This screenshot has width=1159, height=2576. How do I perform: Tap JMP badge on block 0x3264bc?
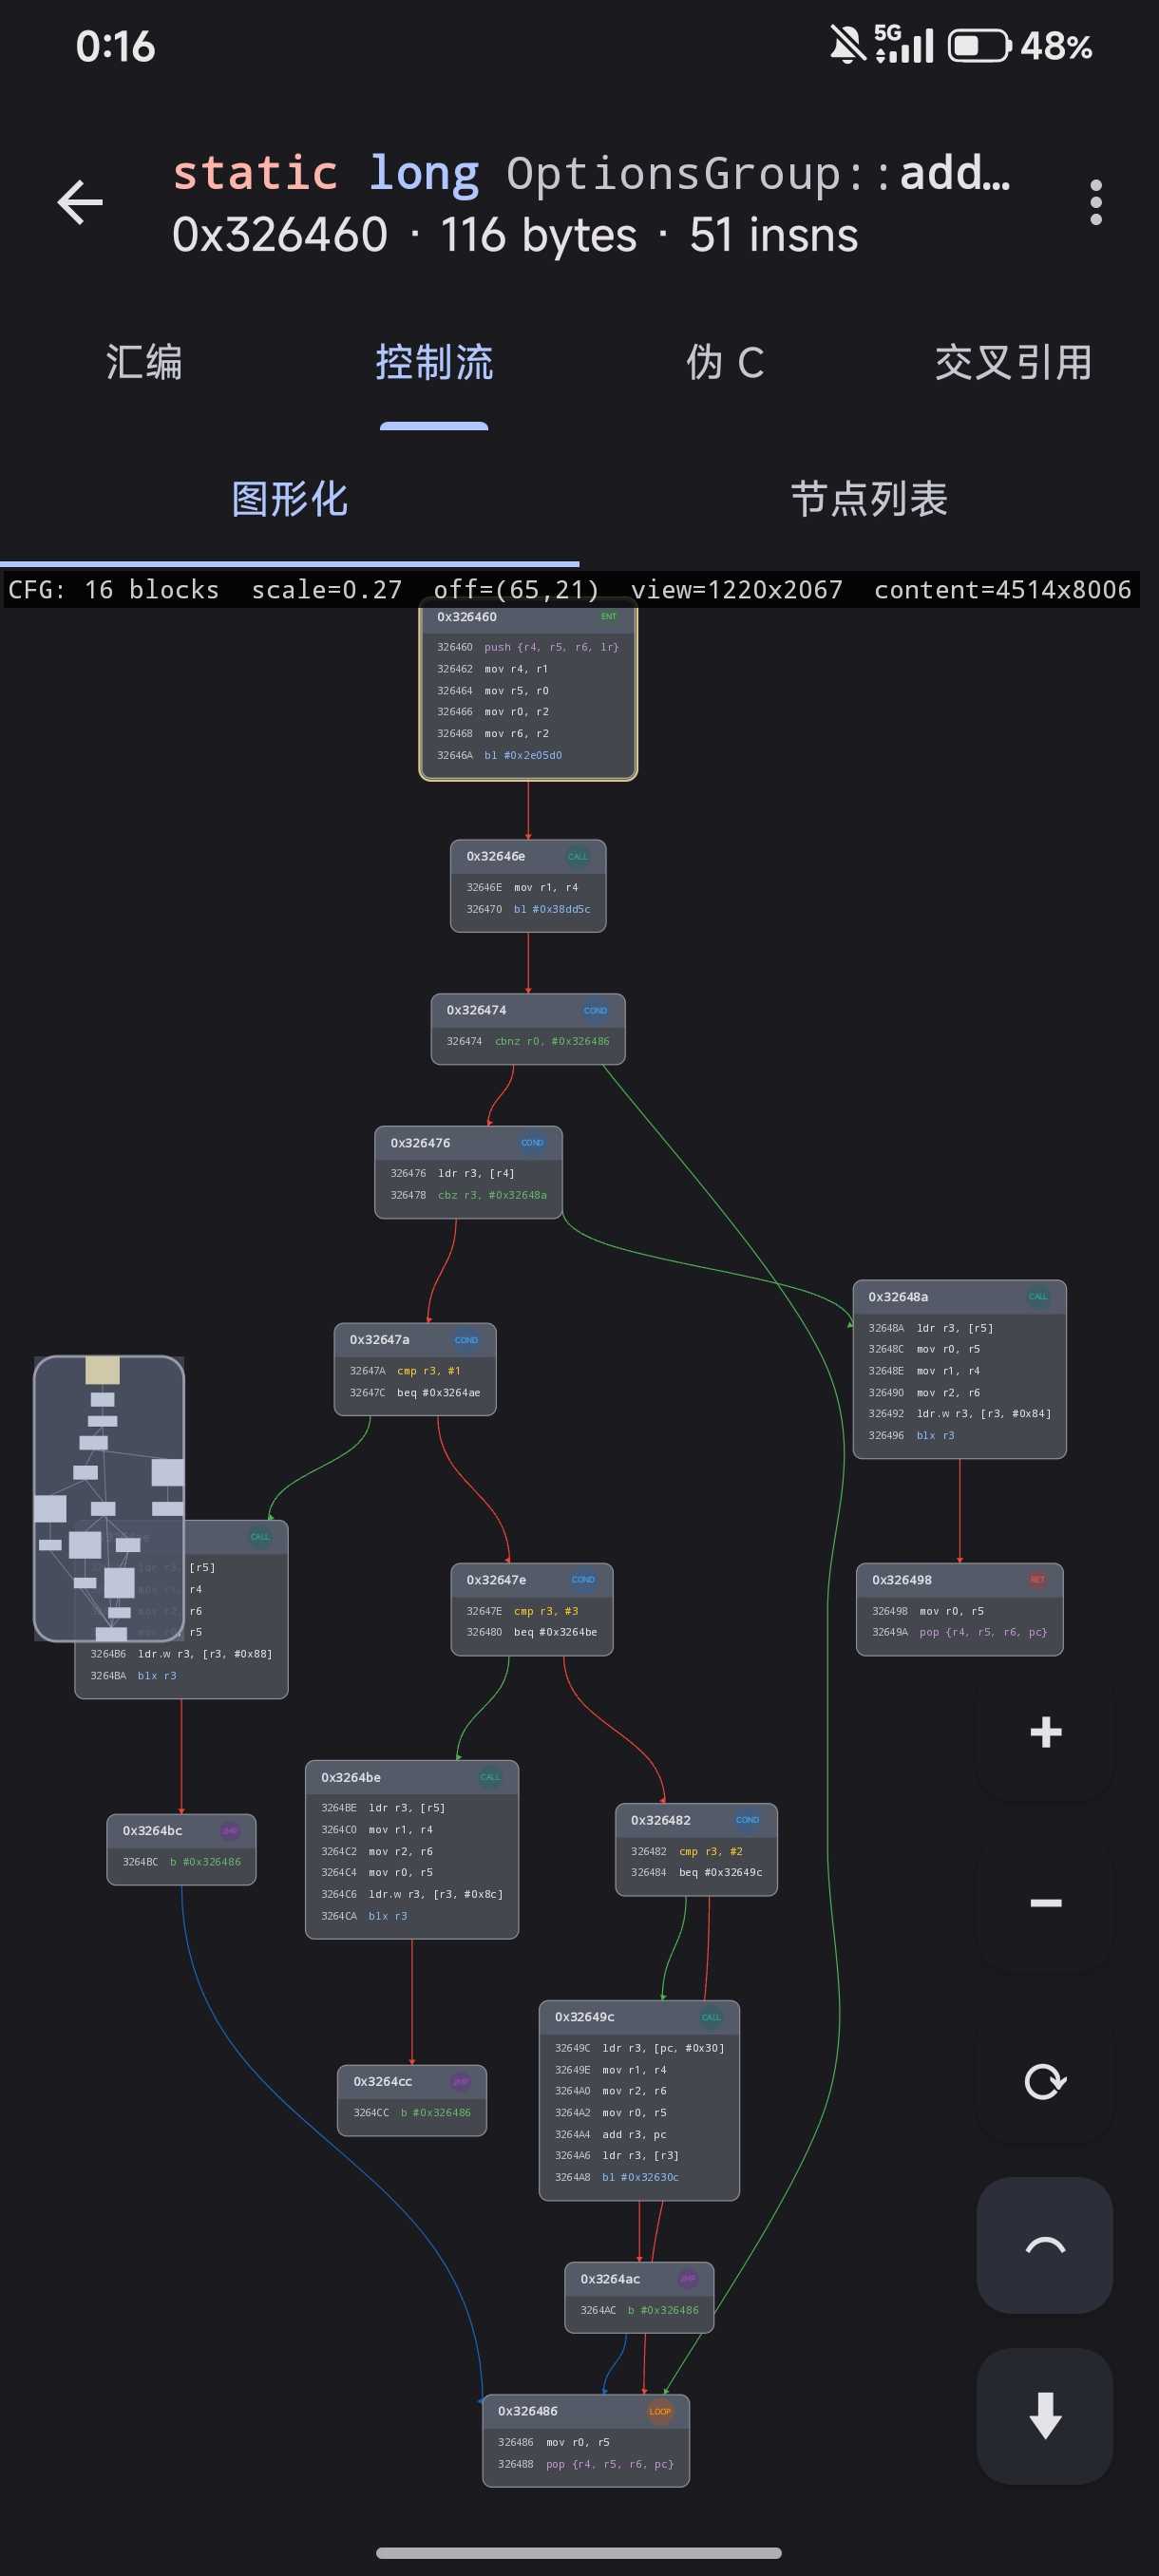(x=230, y=1830)
